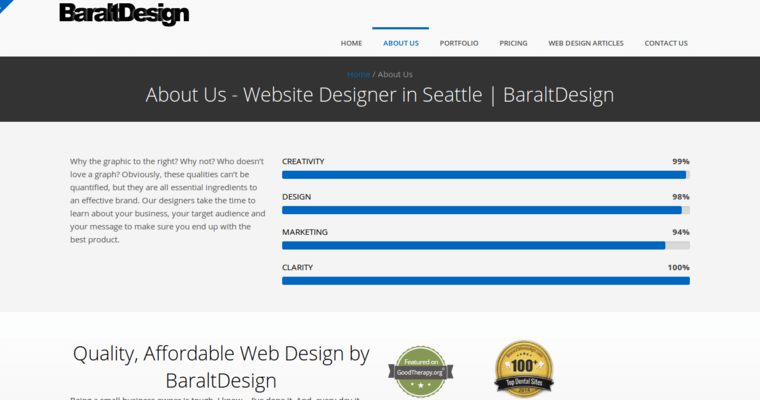This screenshot has width=760, height=400.
Task: Select the About Us navigation tab
Action: pos(400,43)
